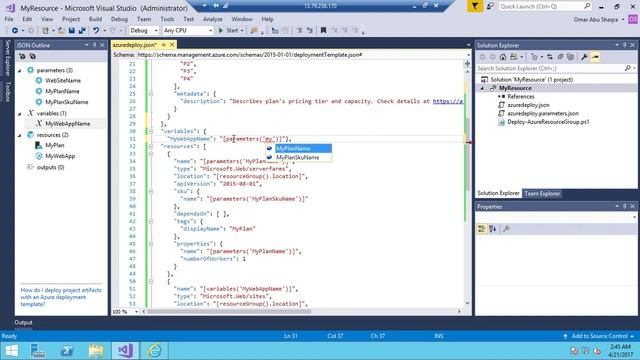Click the Save icon in the toolbar
This screenshot has height=360, width=640.
(72, 31)
